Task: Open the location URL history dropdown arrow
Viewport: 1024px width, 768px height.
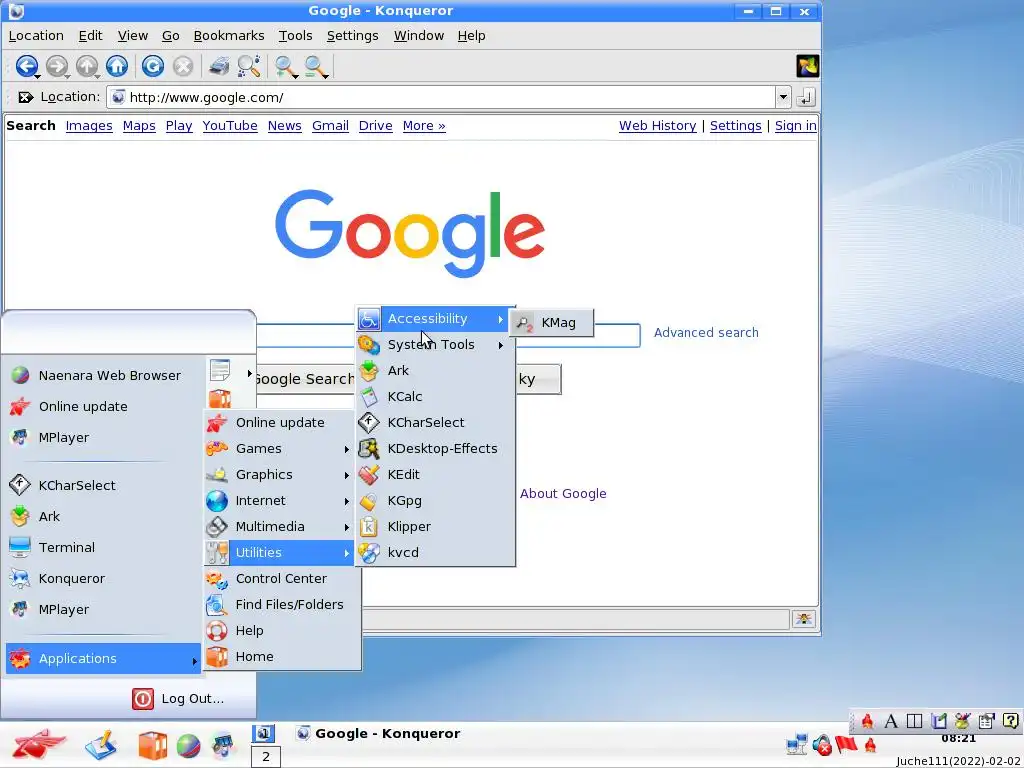Action: (783, 97)
